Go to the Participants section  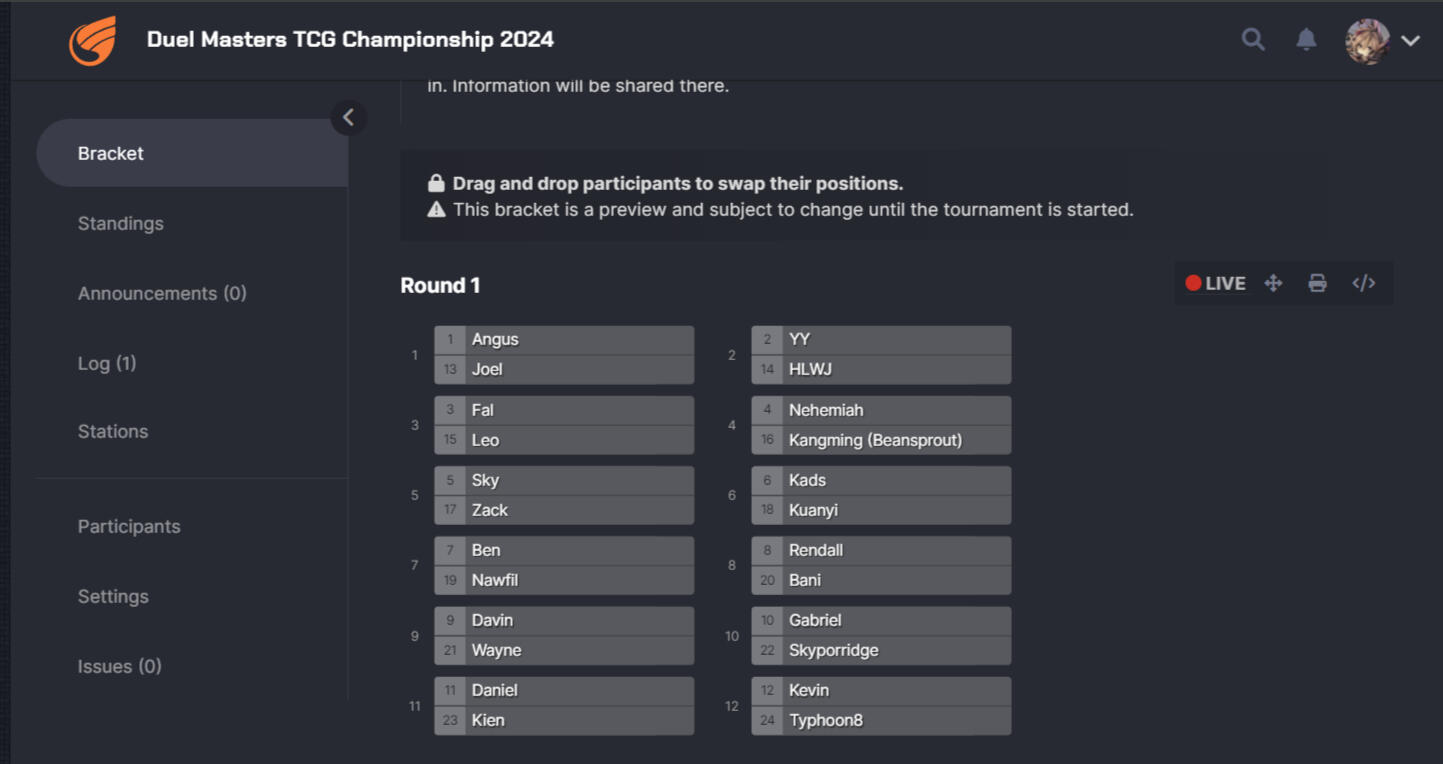coord(129,526)
